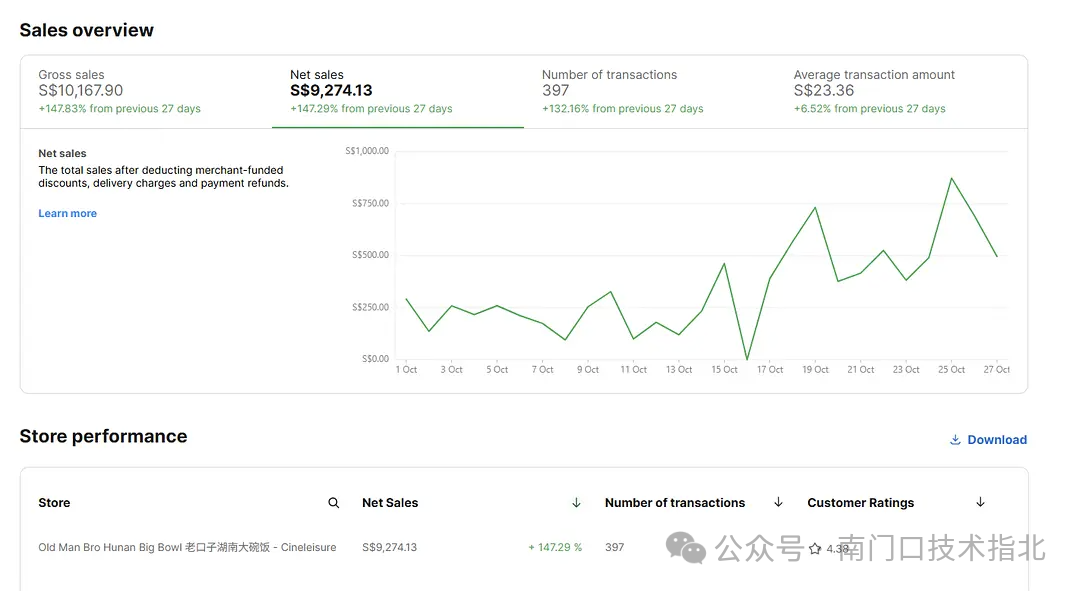1079x591 pixels.
Task: Sort by Net Sales arrow icon
Action: point(577,503)
